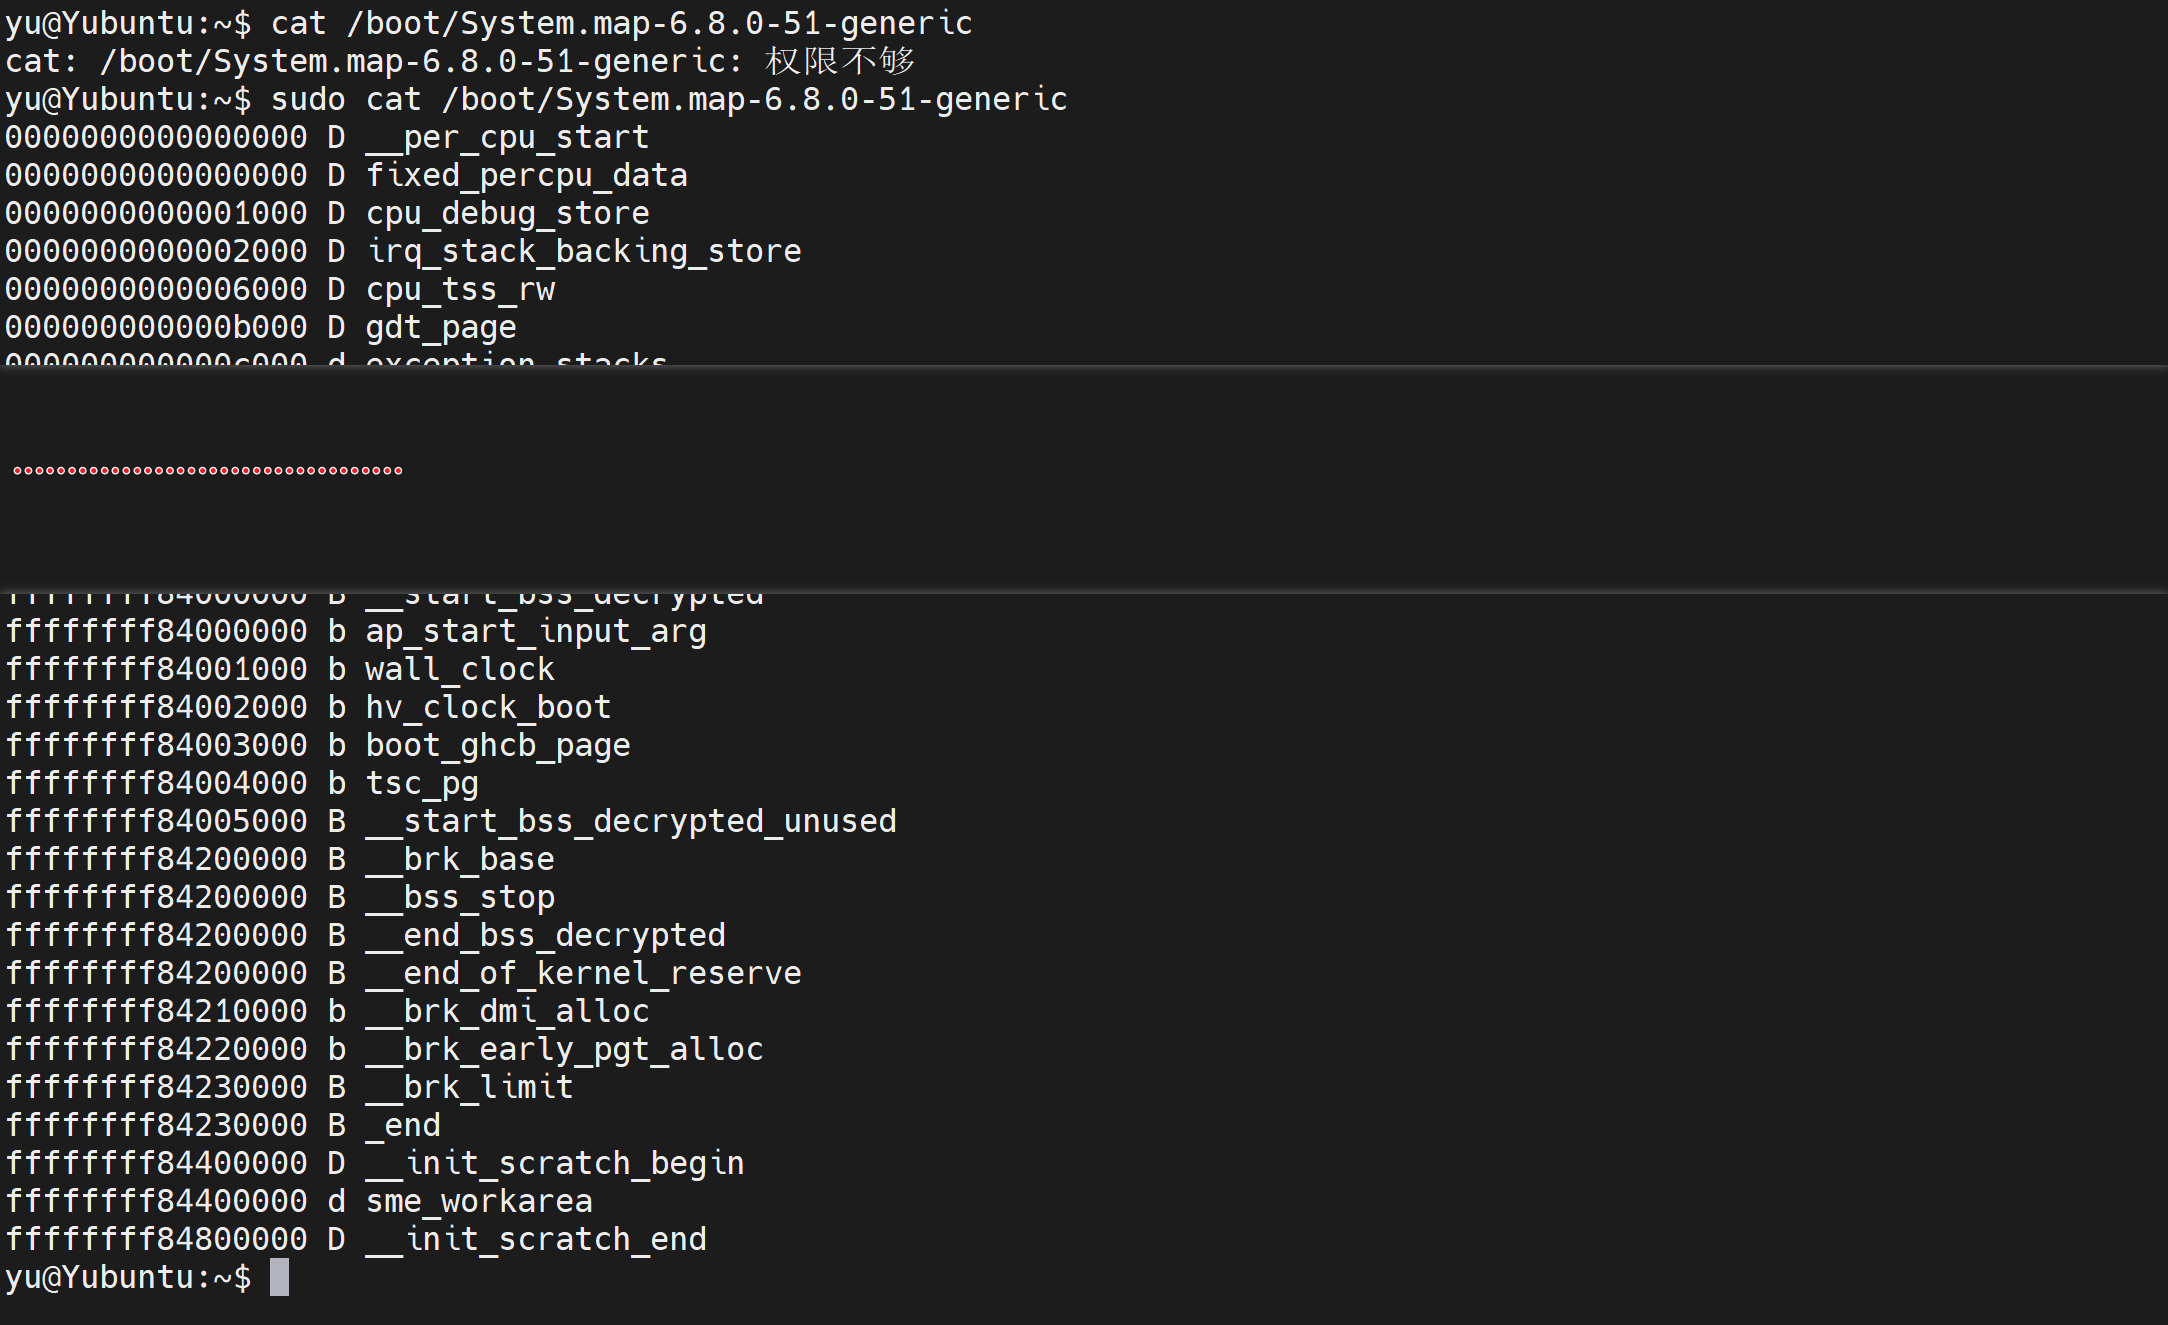This screenshot has width=2168, height=1325.
Task: Select the wall_clock entry
Action: (280, 670)
